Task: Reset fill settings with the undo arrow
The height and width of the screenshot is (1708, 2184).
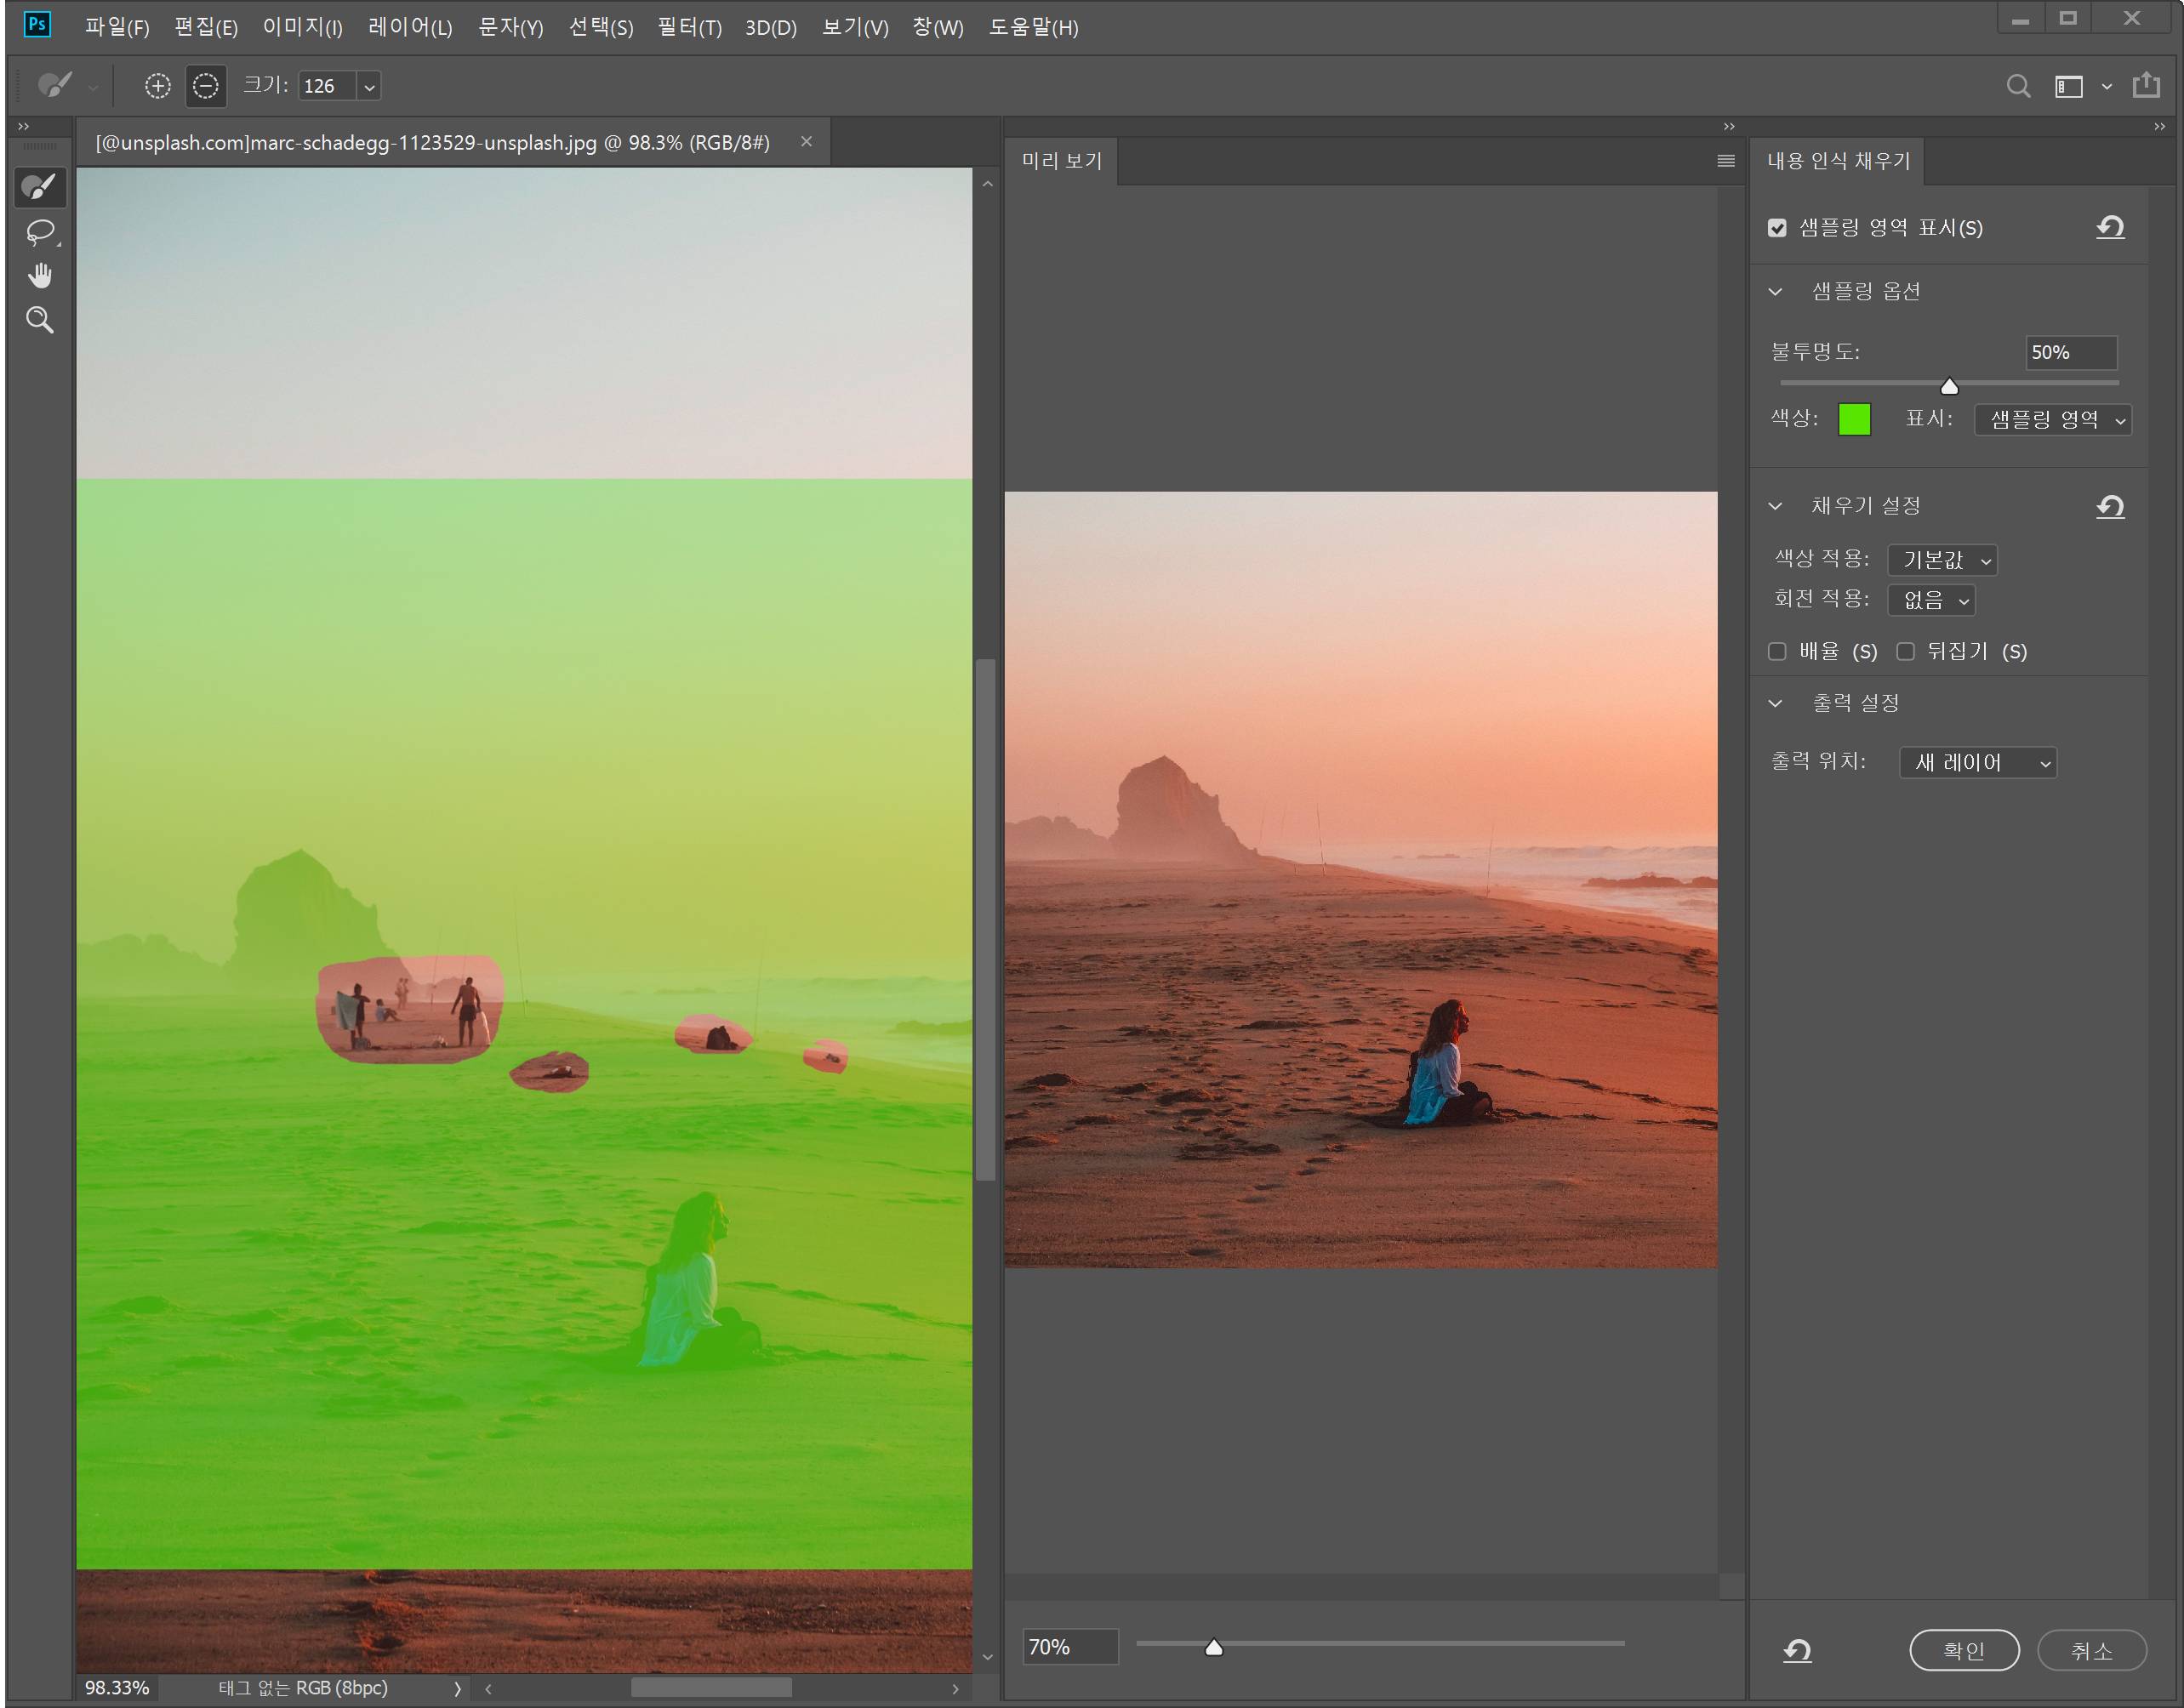Action: [2110, 506]
